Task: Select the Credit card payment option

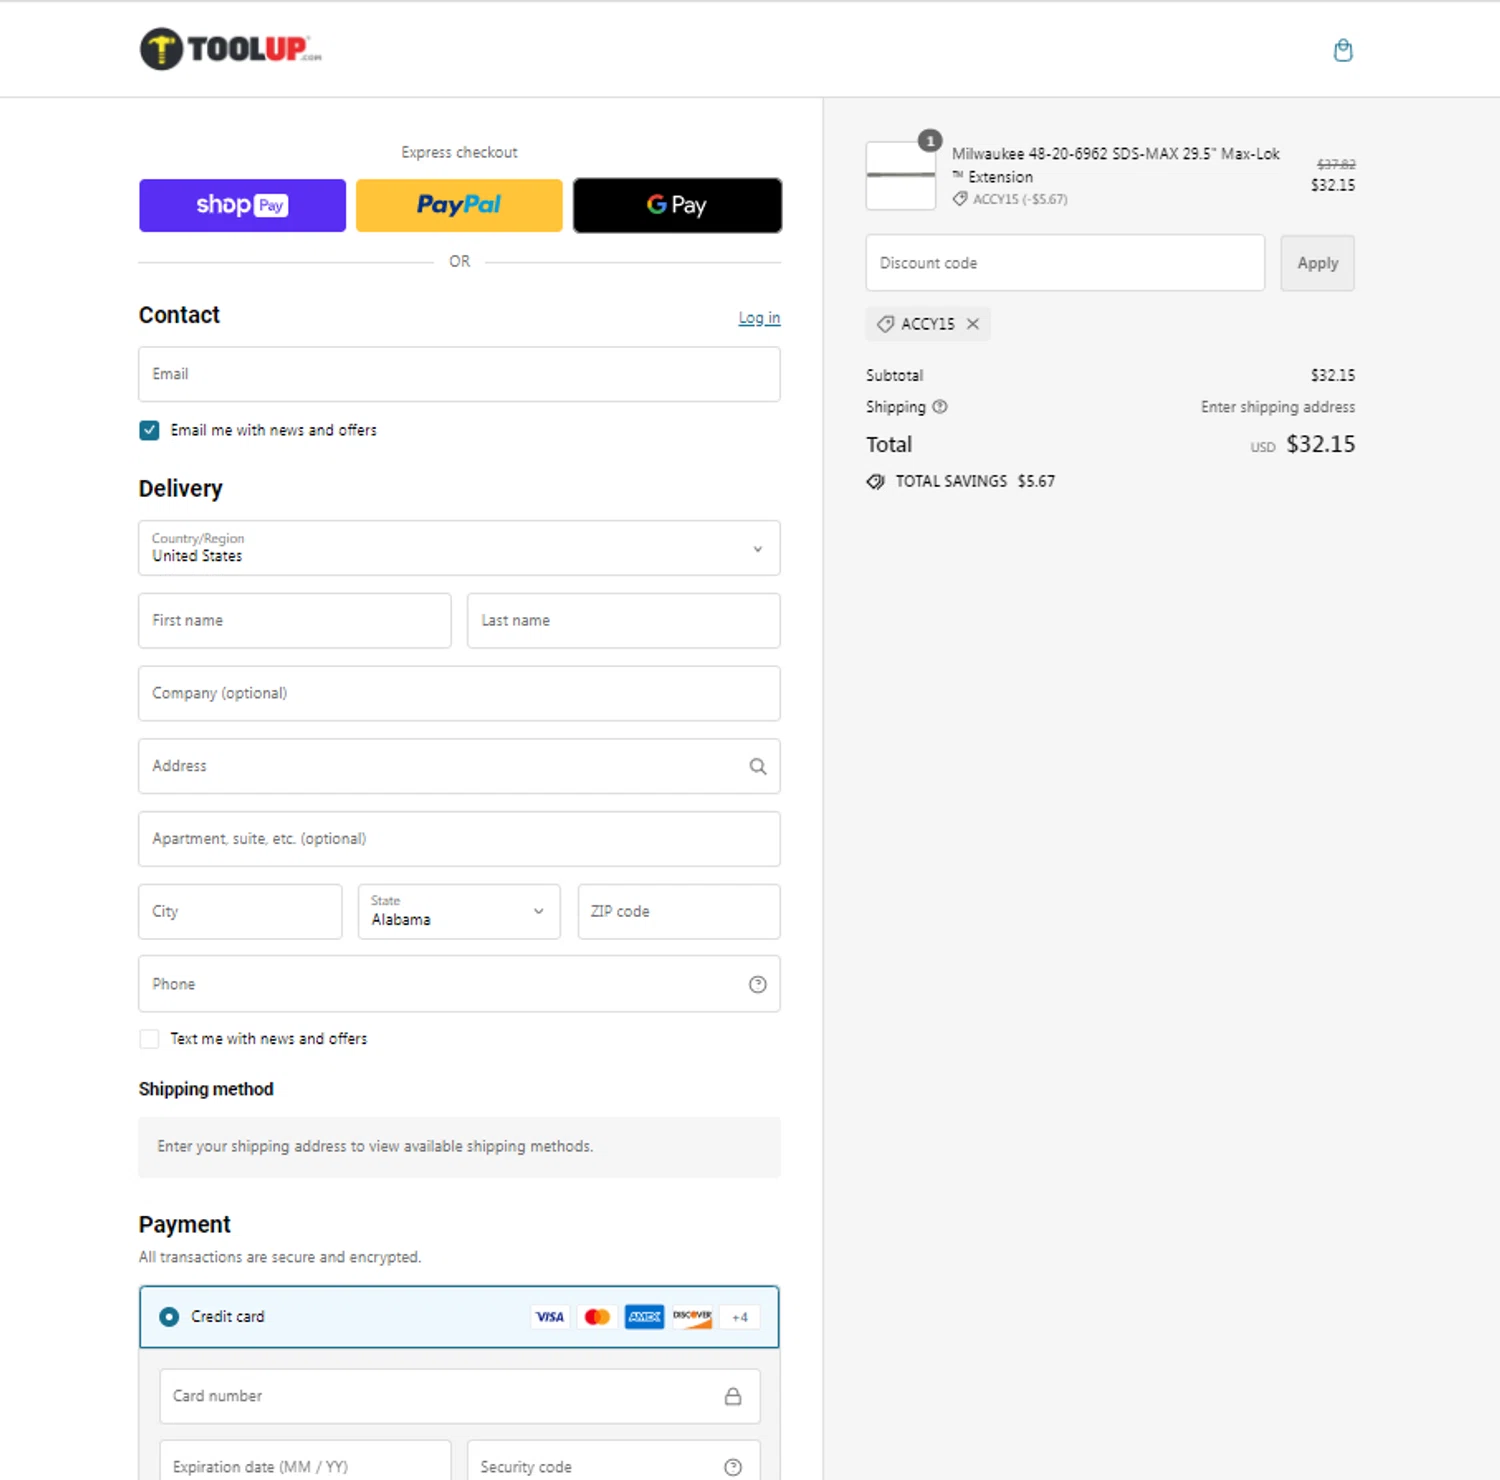Action: tap(169, 1317)
